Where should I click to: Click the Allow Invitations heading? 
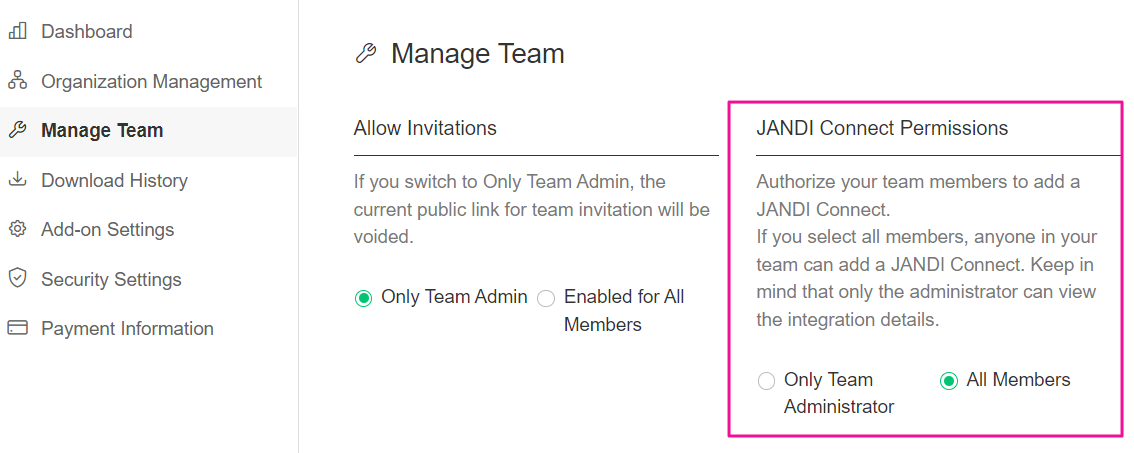(x=425, y=128)
